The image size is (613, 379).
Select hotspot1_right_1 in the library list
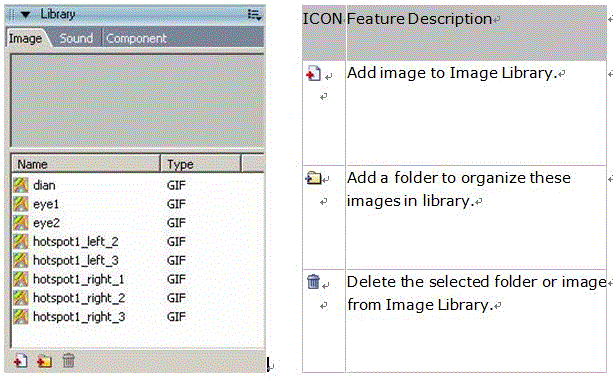137,279
